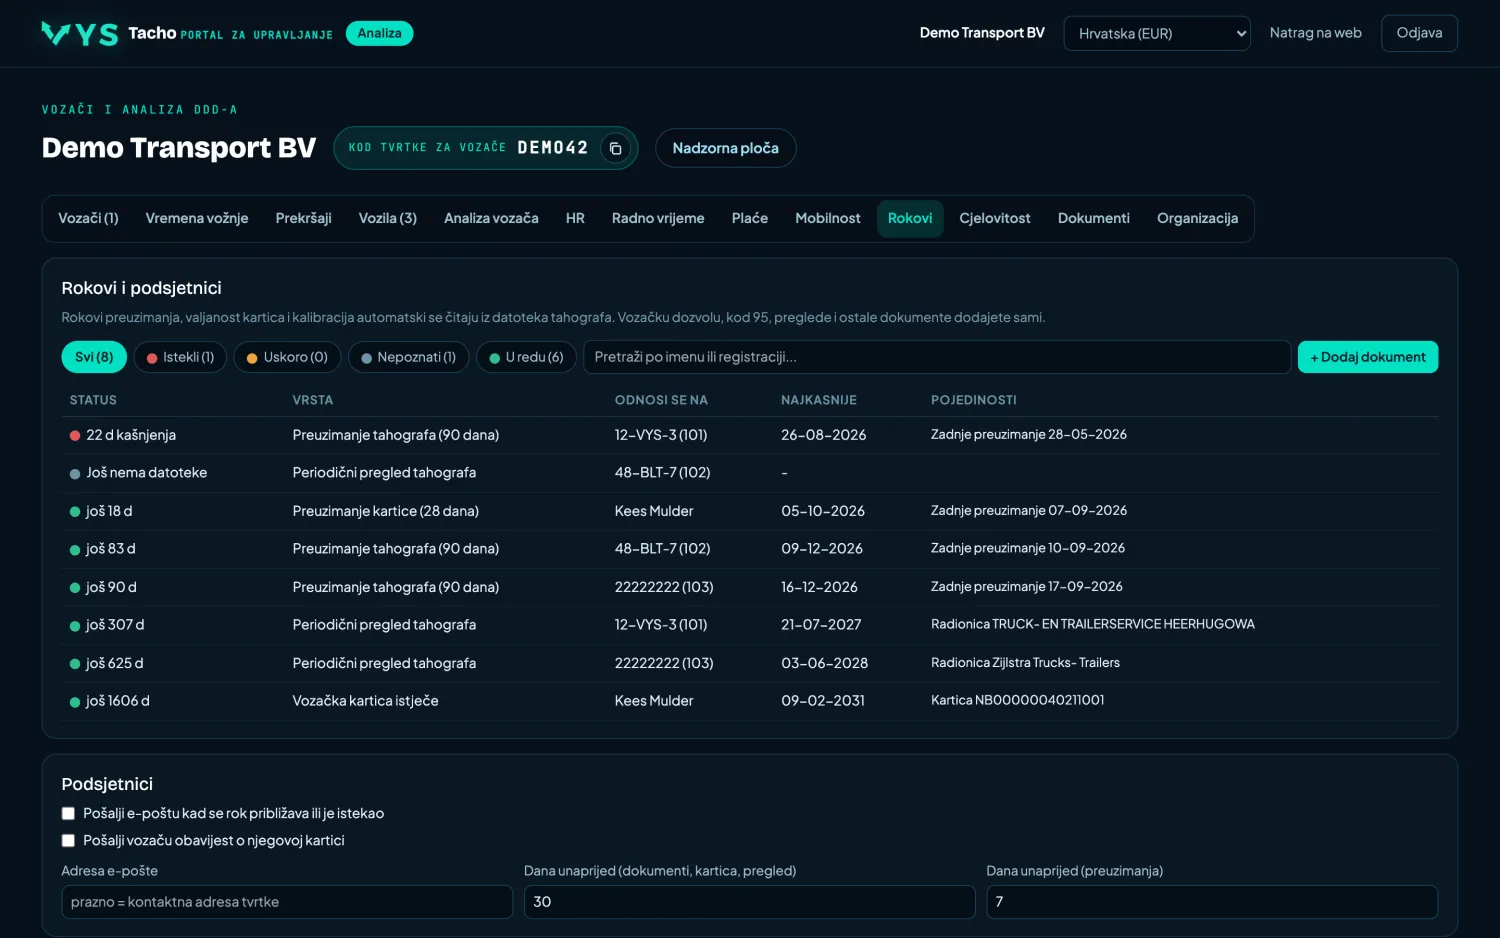Enable driver card notification checkbox
Viewport: 1500px width, 938px height.
click(68, 841)
